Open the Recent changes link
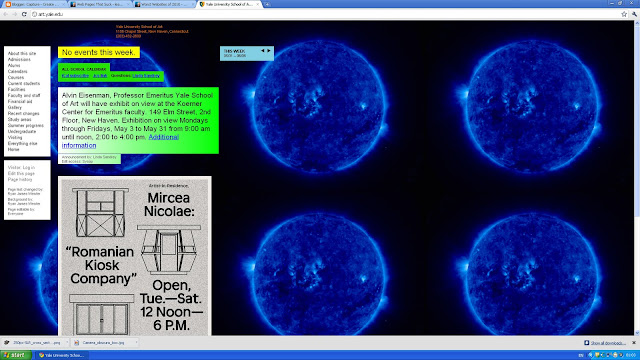The image size is (640, 360). click(x=23, y=113)
